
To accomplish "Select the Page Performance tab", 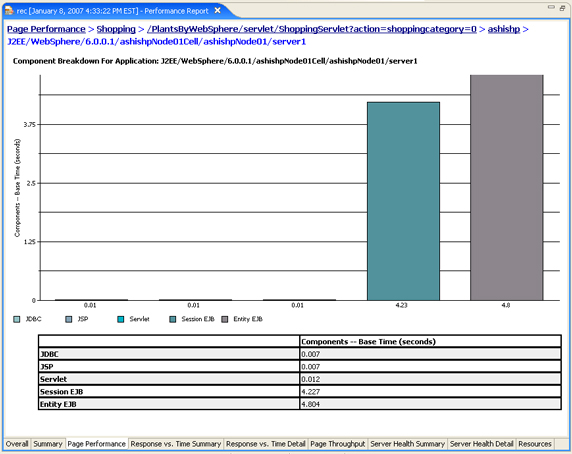I will click(97, 444).
